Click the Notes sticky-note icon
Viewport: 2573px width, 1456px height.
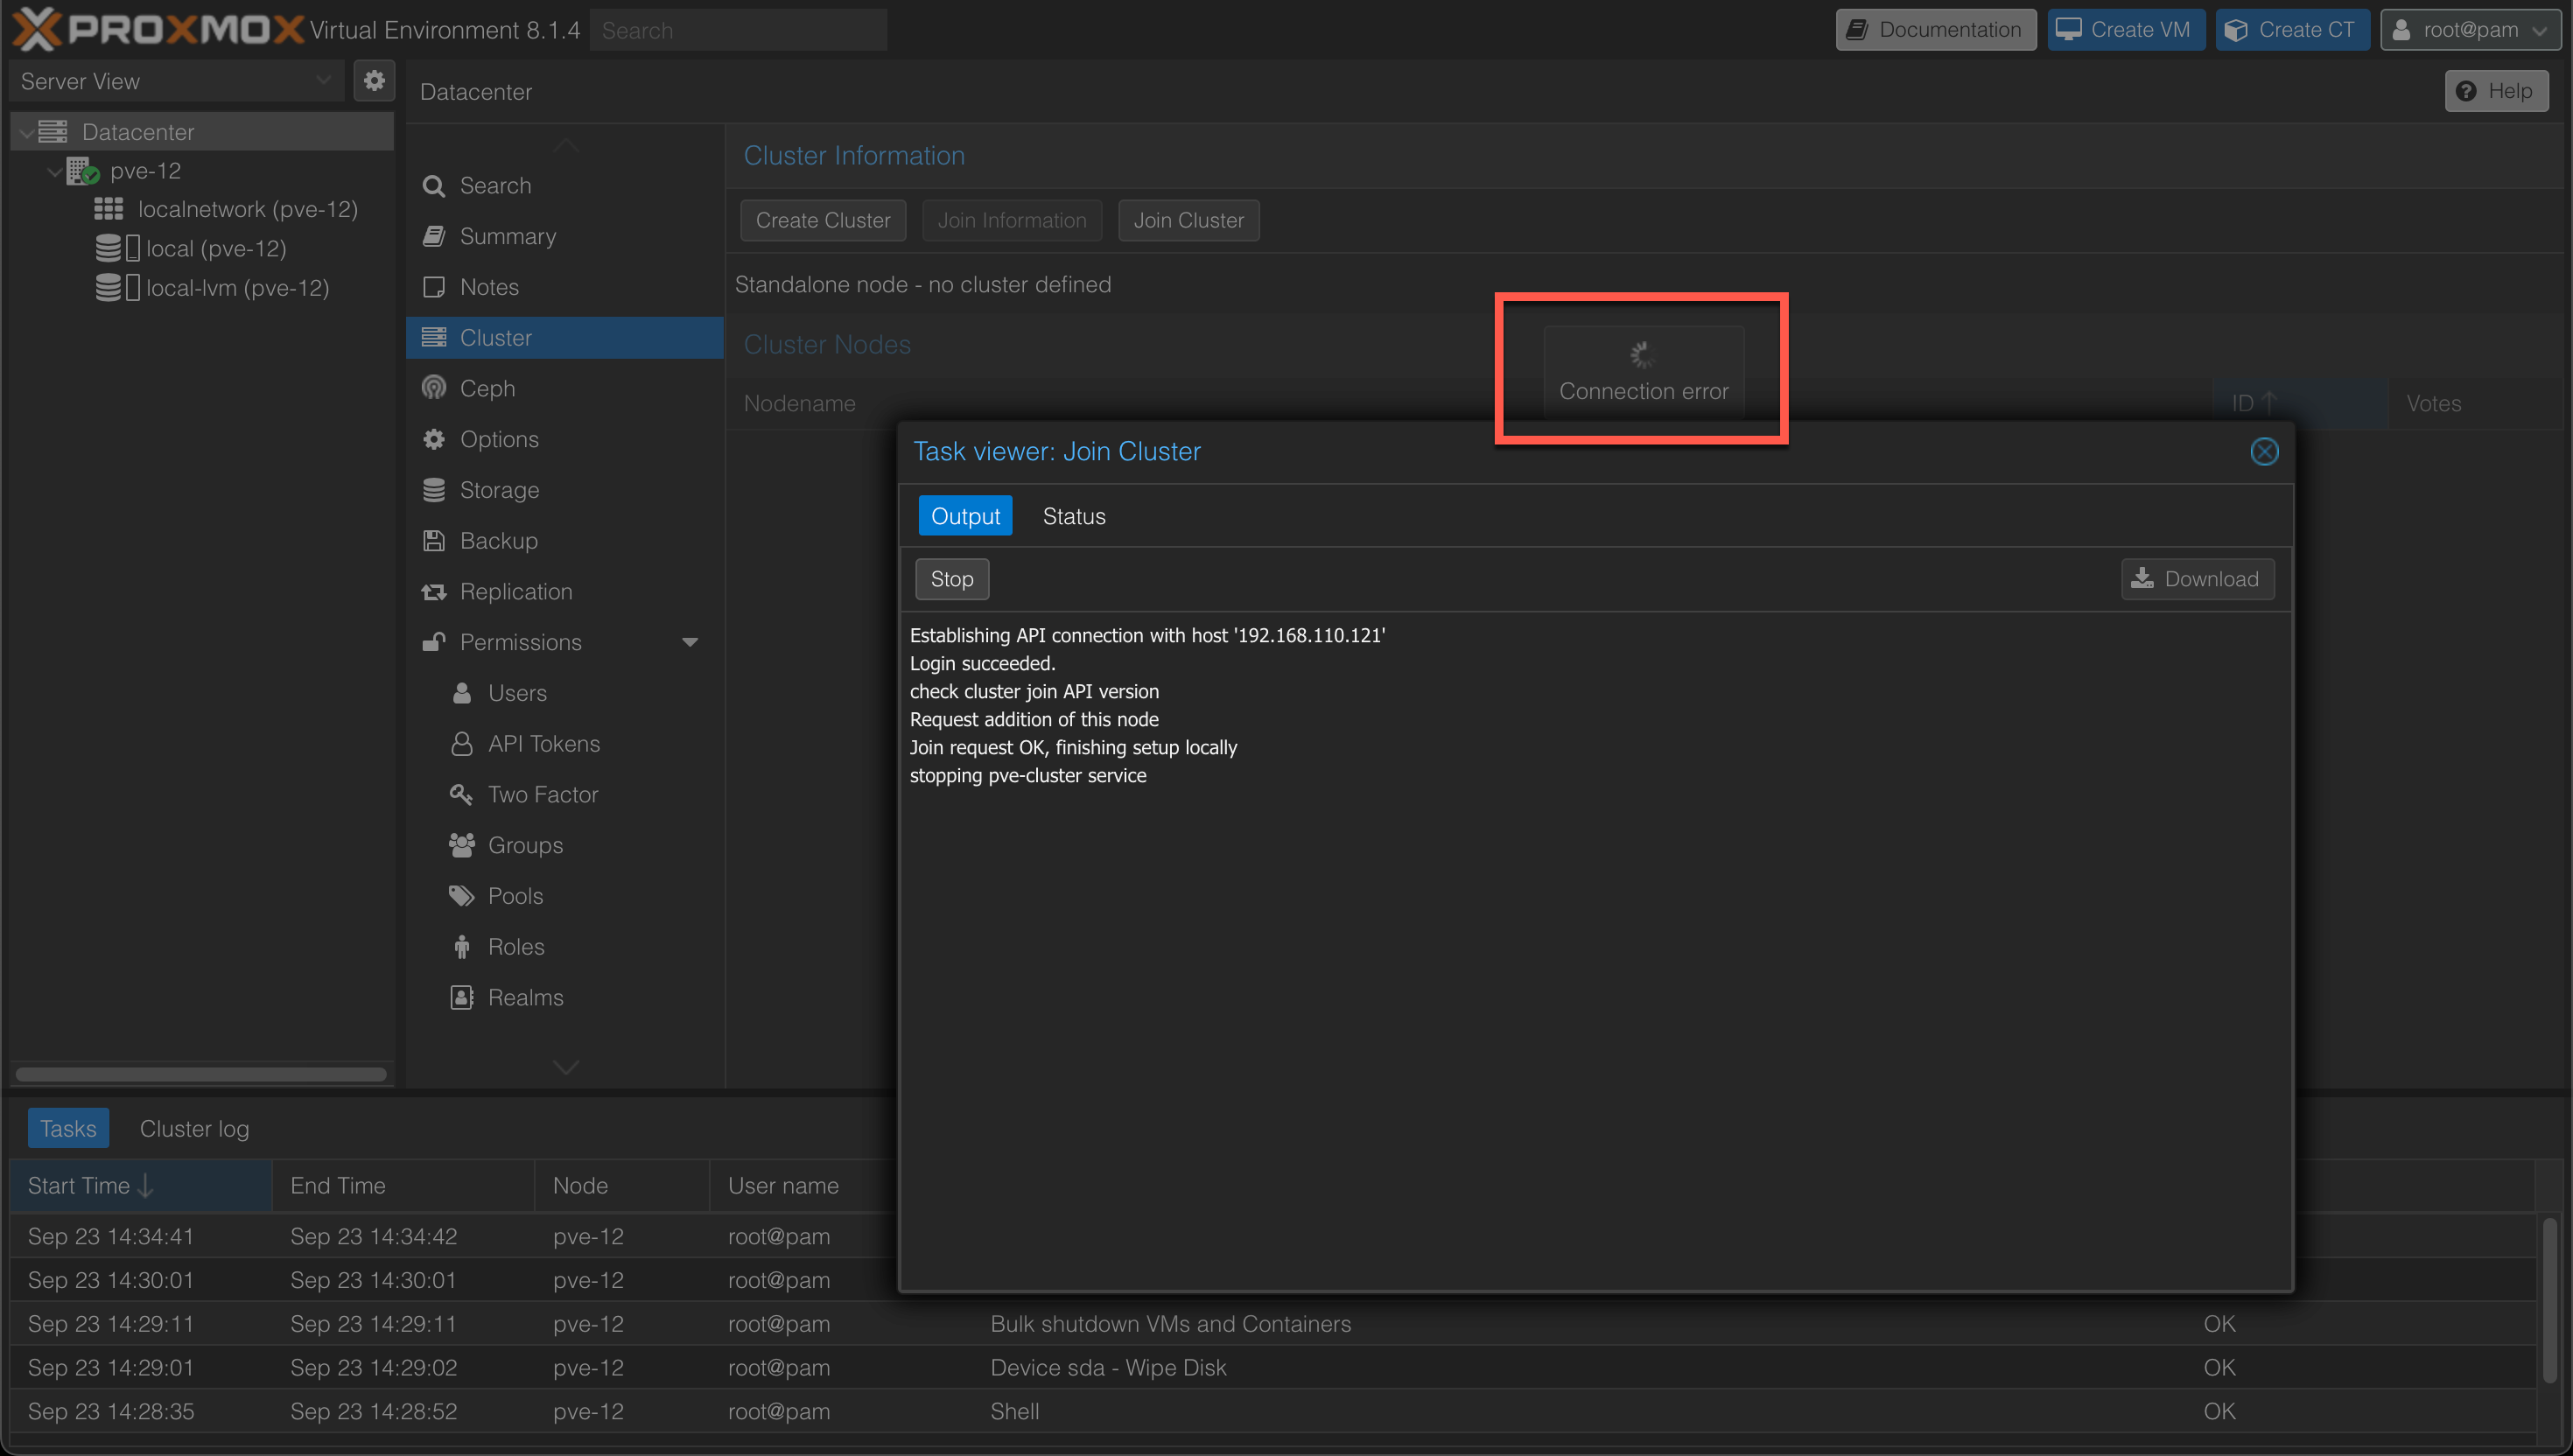coord(433,287)
